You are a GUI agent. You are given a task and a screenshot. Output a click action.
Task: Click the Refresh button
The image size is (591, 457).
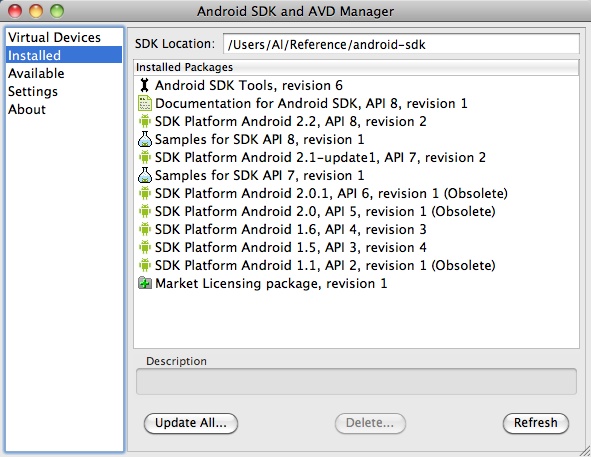point(536,423)
